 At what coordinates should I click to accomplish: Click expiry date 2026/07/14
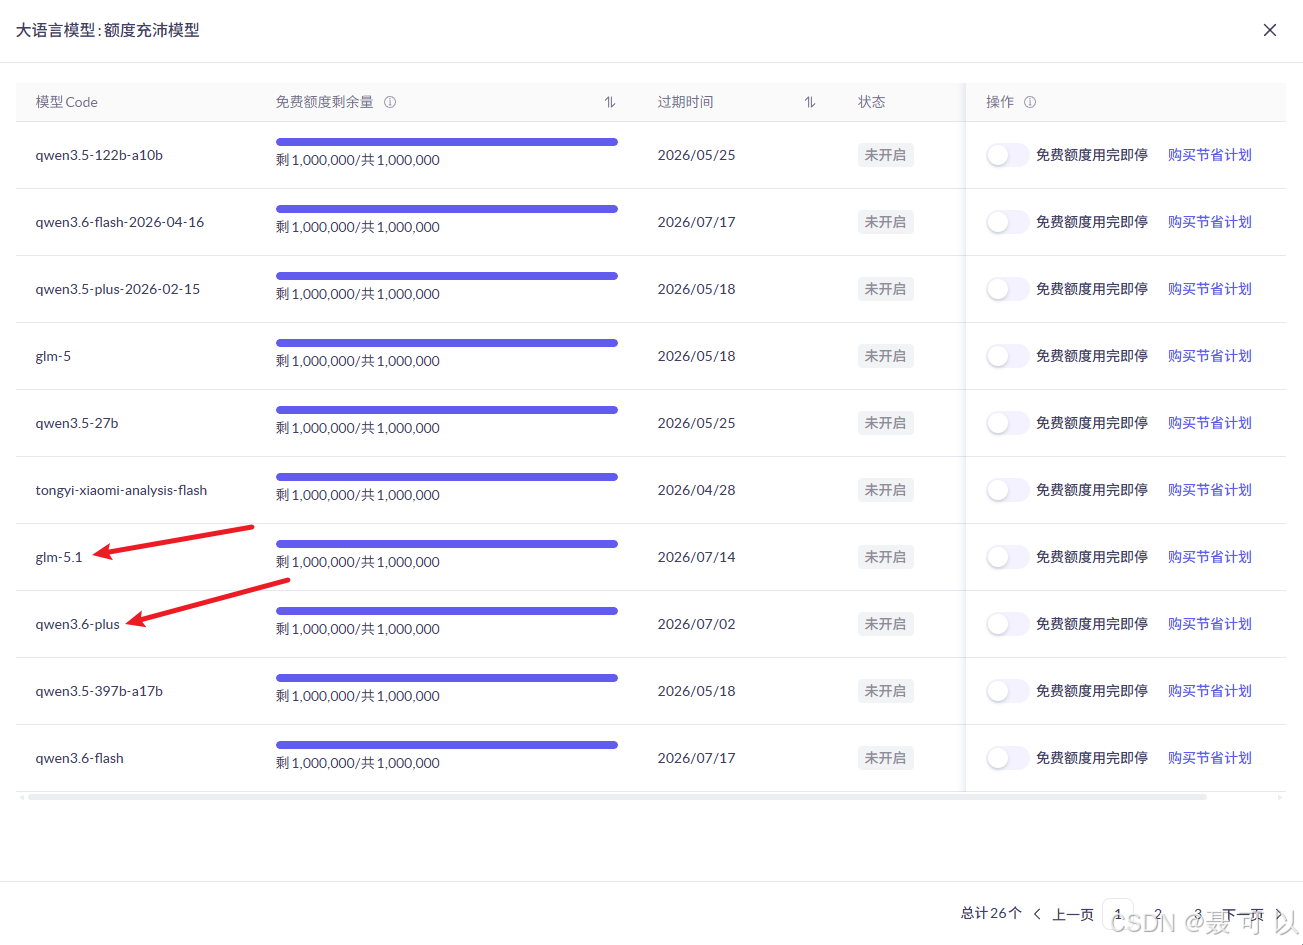696,557
